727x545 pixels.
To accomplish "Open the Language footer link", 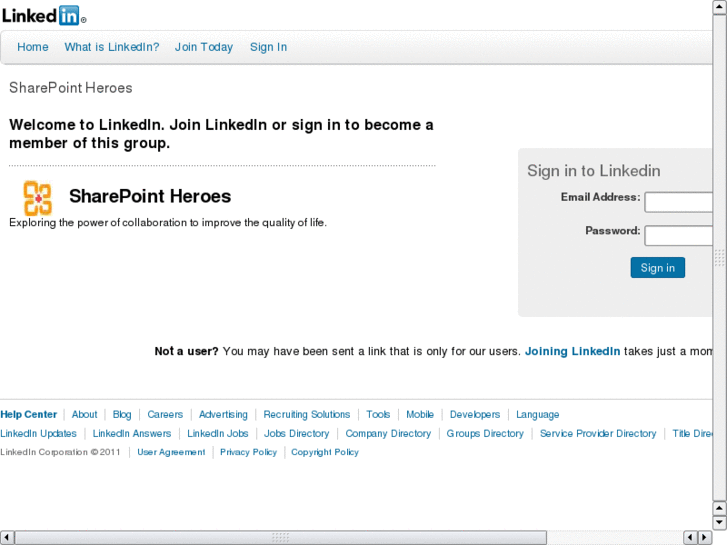I will 537,414.
